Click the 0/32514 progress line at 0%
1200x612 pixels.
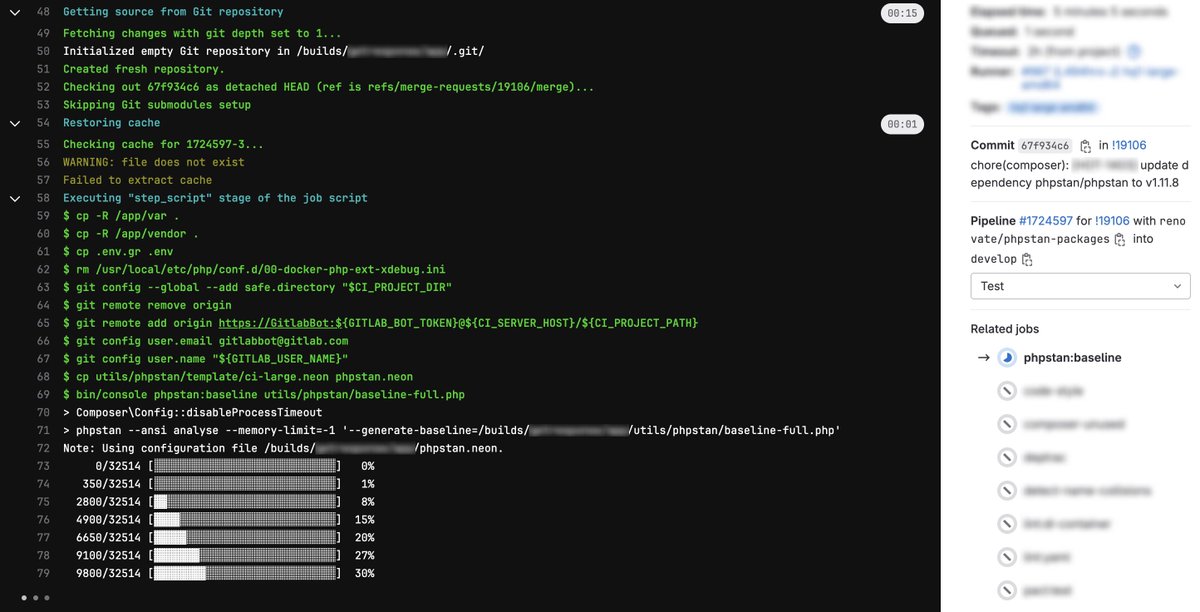coord(235,466)
